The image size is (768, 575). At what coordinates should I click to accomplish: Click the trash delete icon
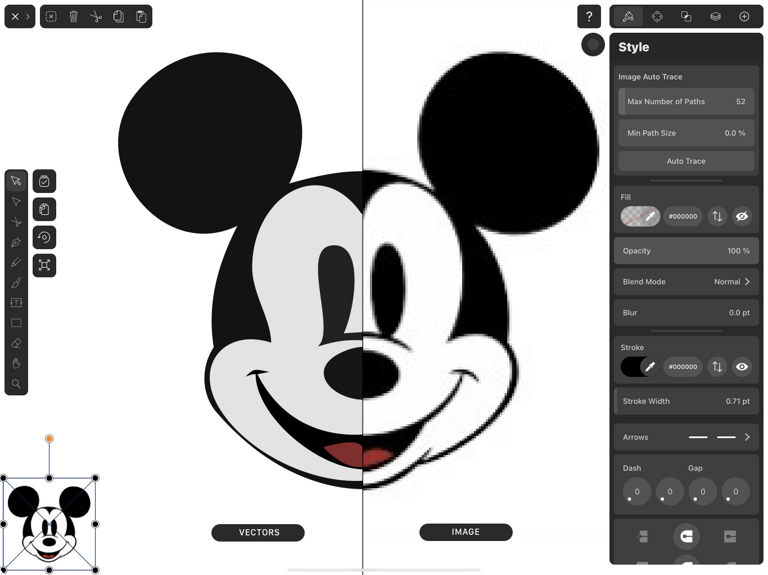coord(73,17)
